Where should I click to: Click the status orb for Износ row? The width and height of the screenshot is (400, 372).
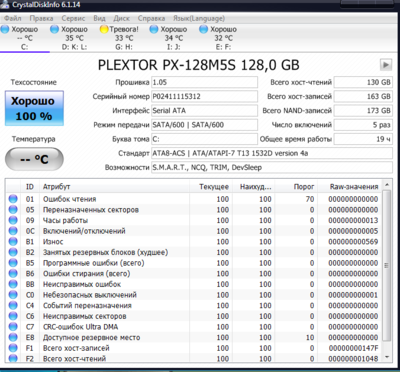tap(13, 242)
